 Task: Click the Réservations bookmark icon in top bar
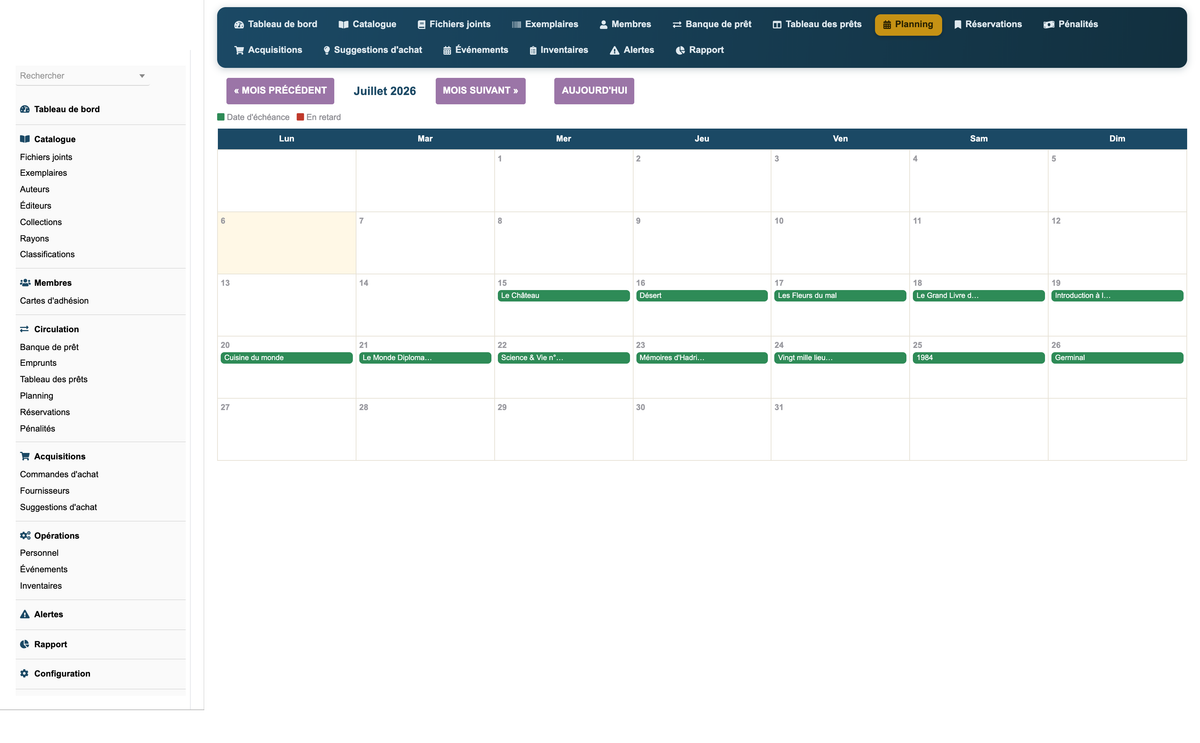[x=957, y=25]
